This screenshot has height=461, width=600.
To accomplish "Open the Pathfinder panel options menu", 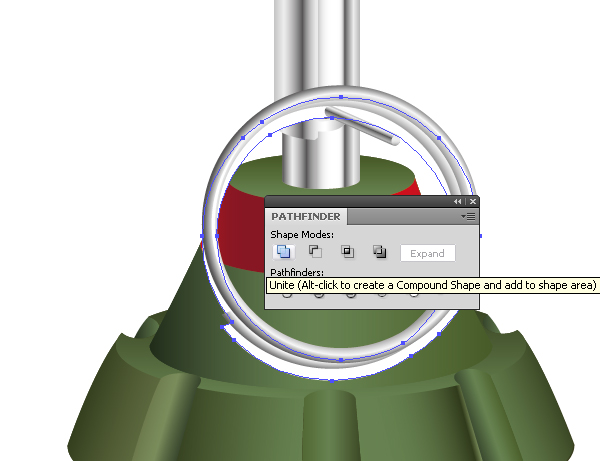I will (468, 217).
